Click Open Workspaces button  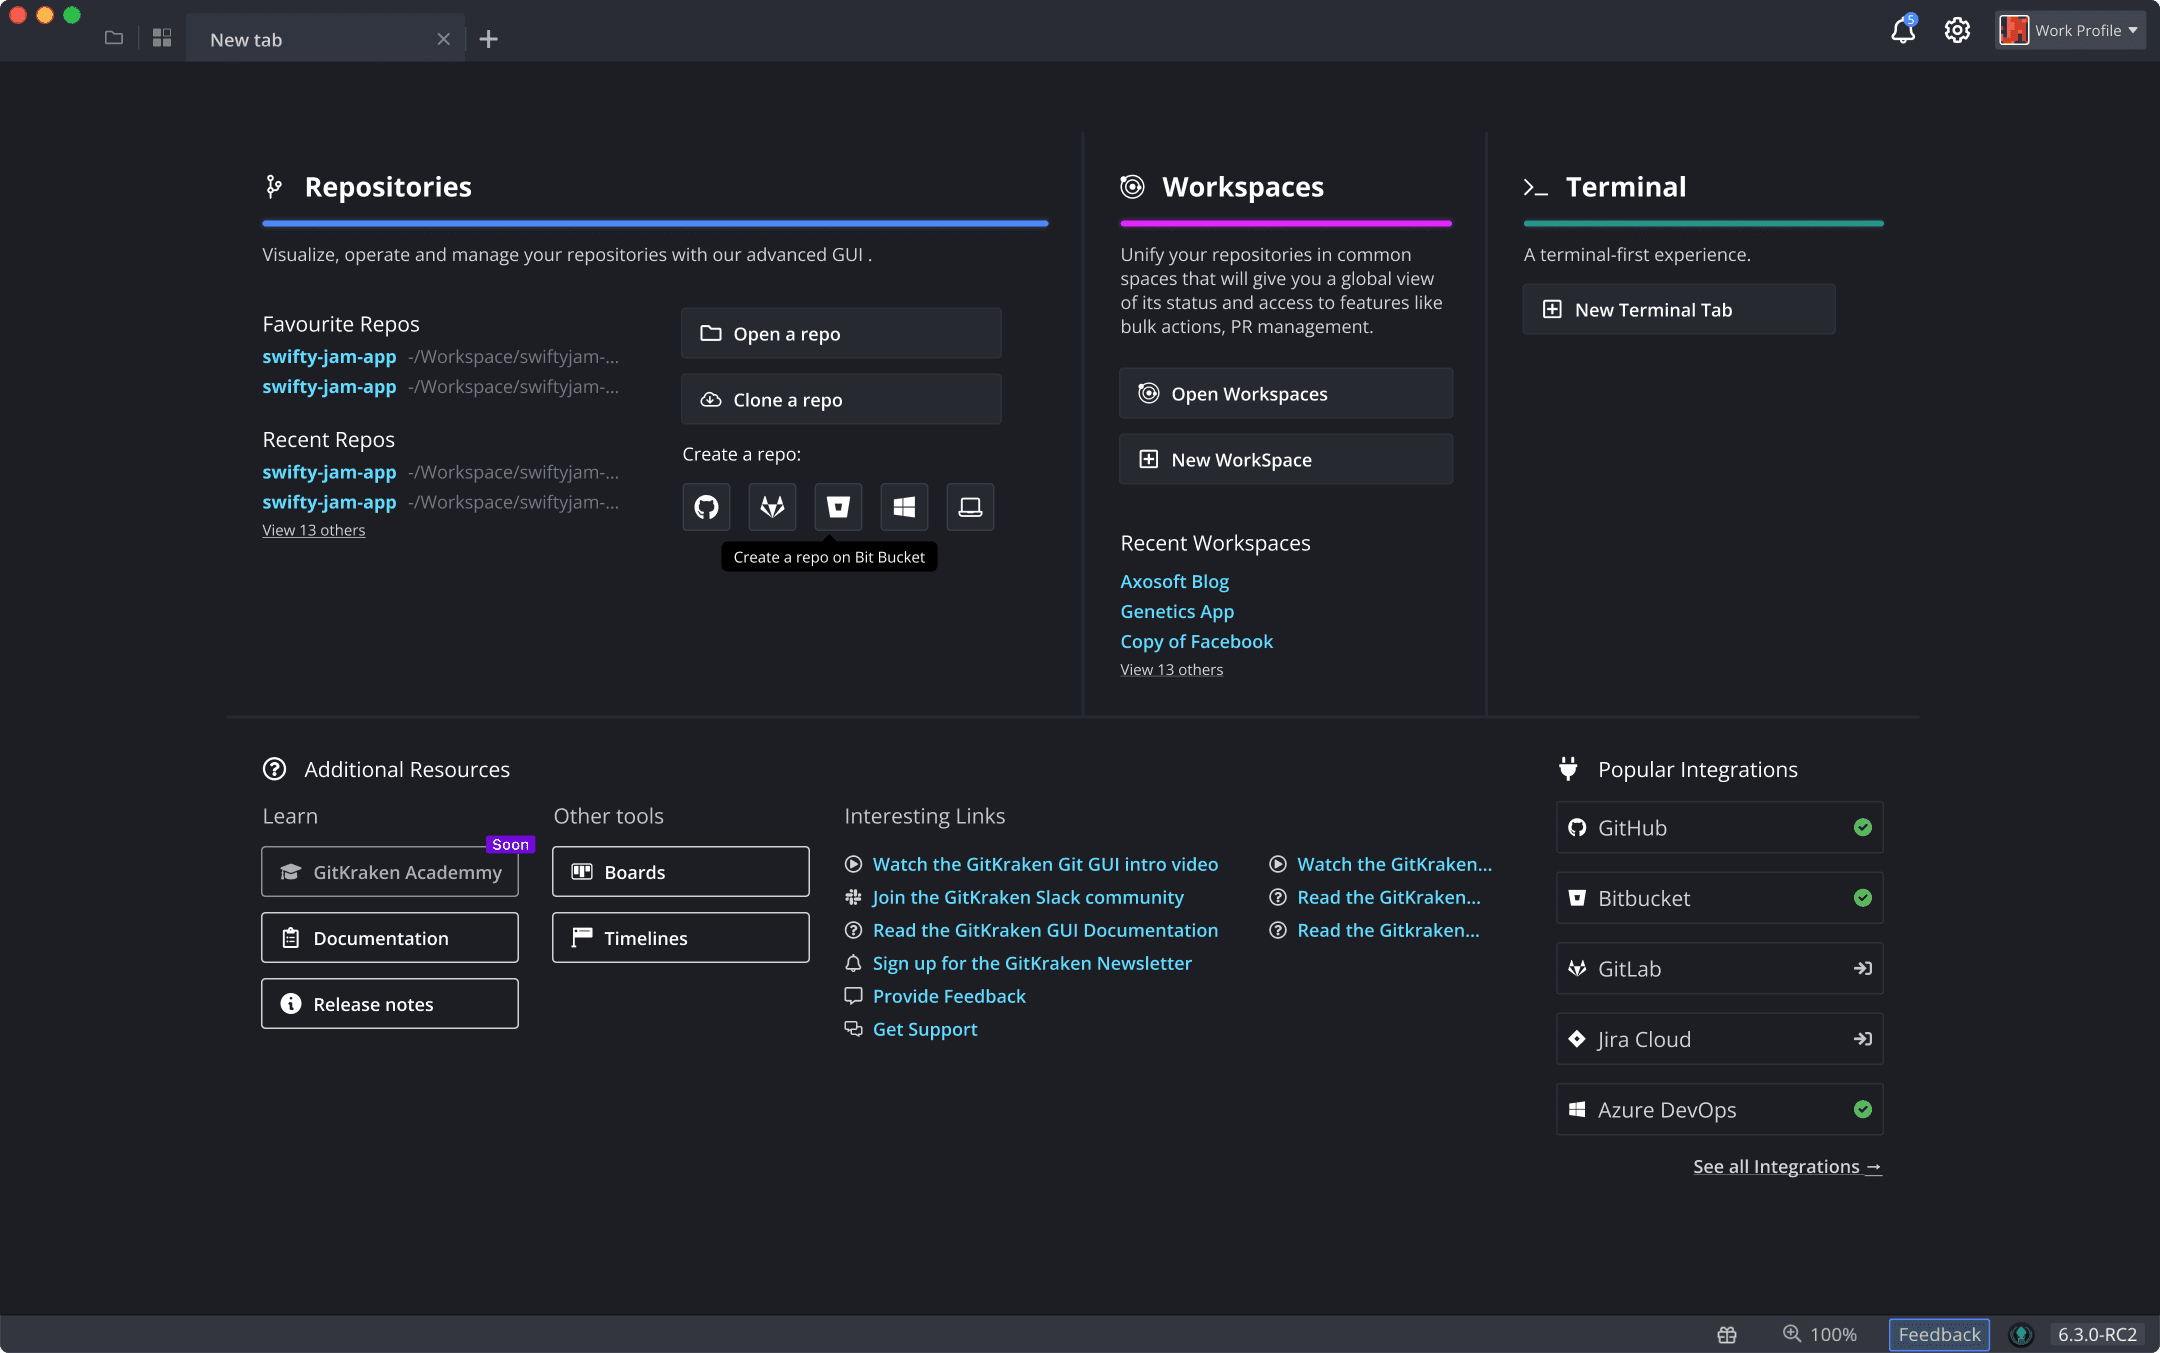pyautogui.click(x=1286, y=393)
